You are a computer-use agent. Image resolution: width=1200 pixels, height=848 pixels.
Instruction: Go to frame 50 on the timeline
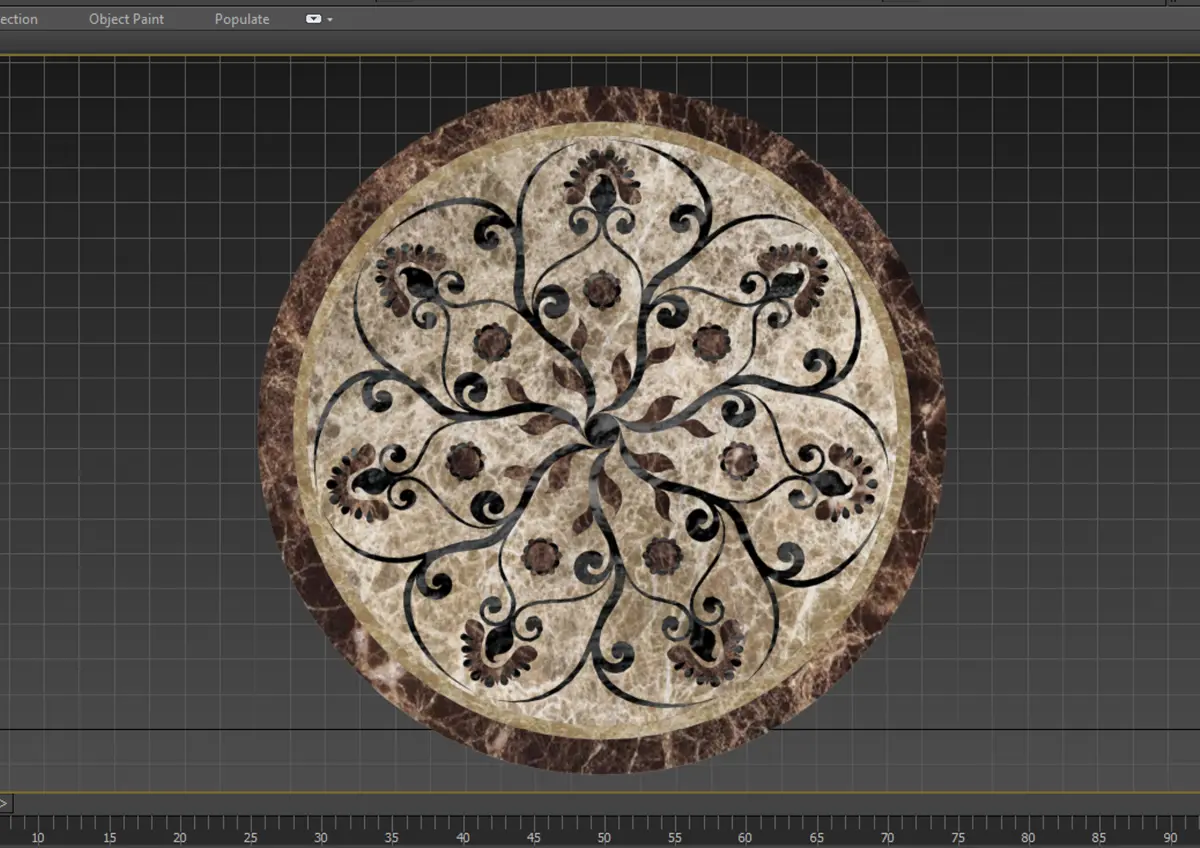(604, 836)
